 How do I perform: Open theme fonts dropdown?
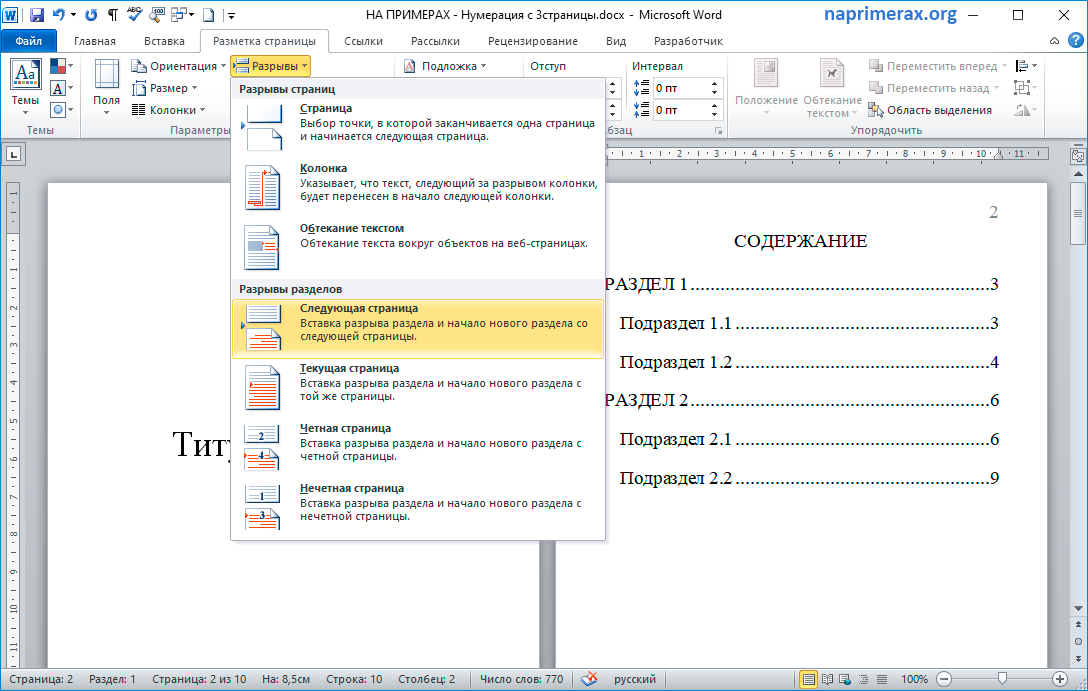[62, 88]
